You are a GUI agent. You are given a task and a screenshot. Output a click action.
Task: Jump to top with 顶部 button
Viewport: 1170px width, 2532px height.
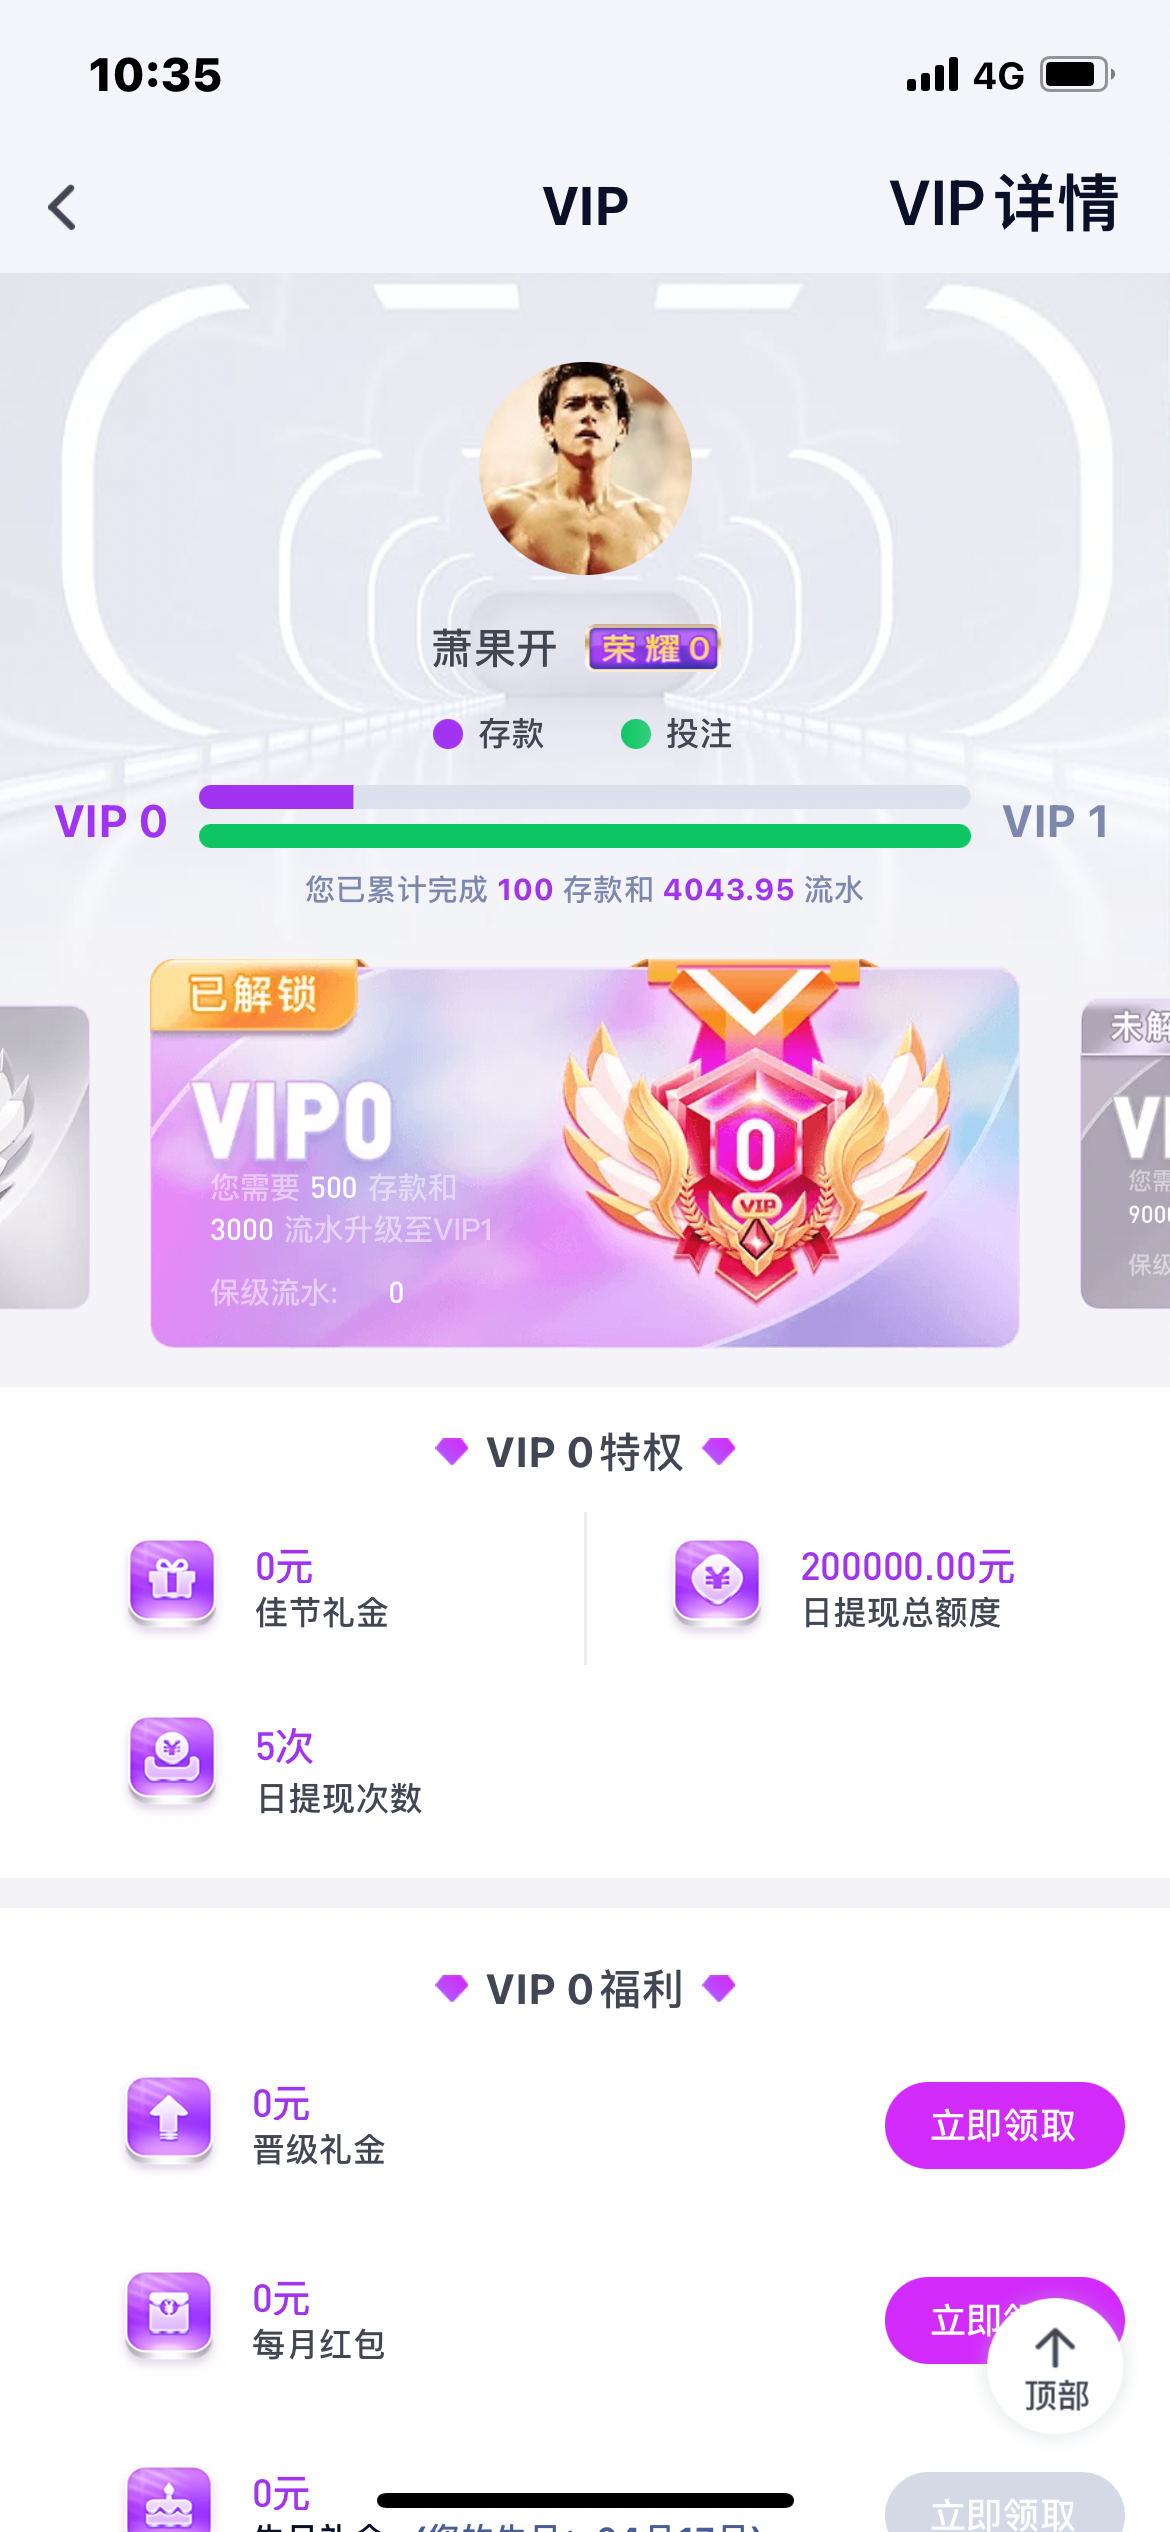[x=1055, y=2366]
